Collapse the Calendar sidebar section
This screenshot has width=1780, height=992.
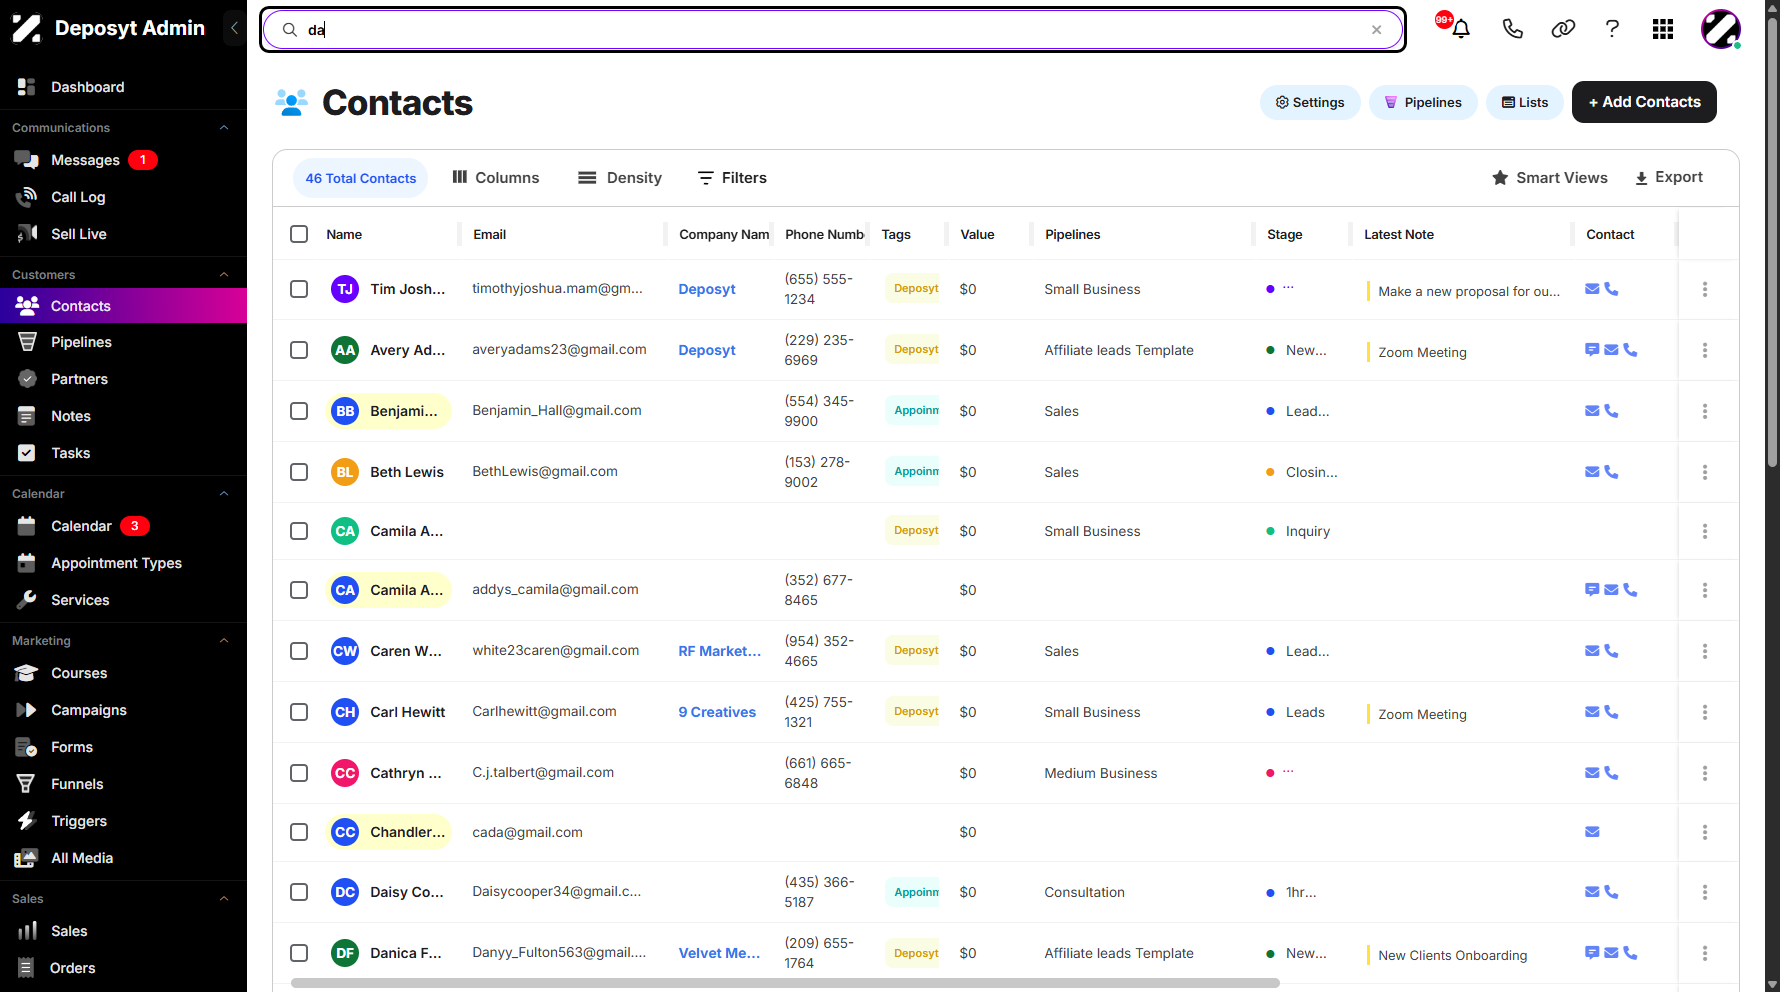click(224, 494)
